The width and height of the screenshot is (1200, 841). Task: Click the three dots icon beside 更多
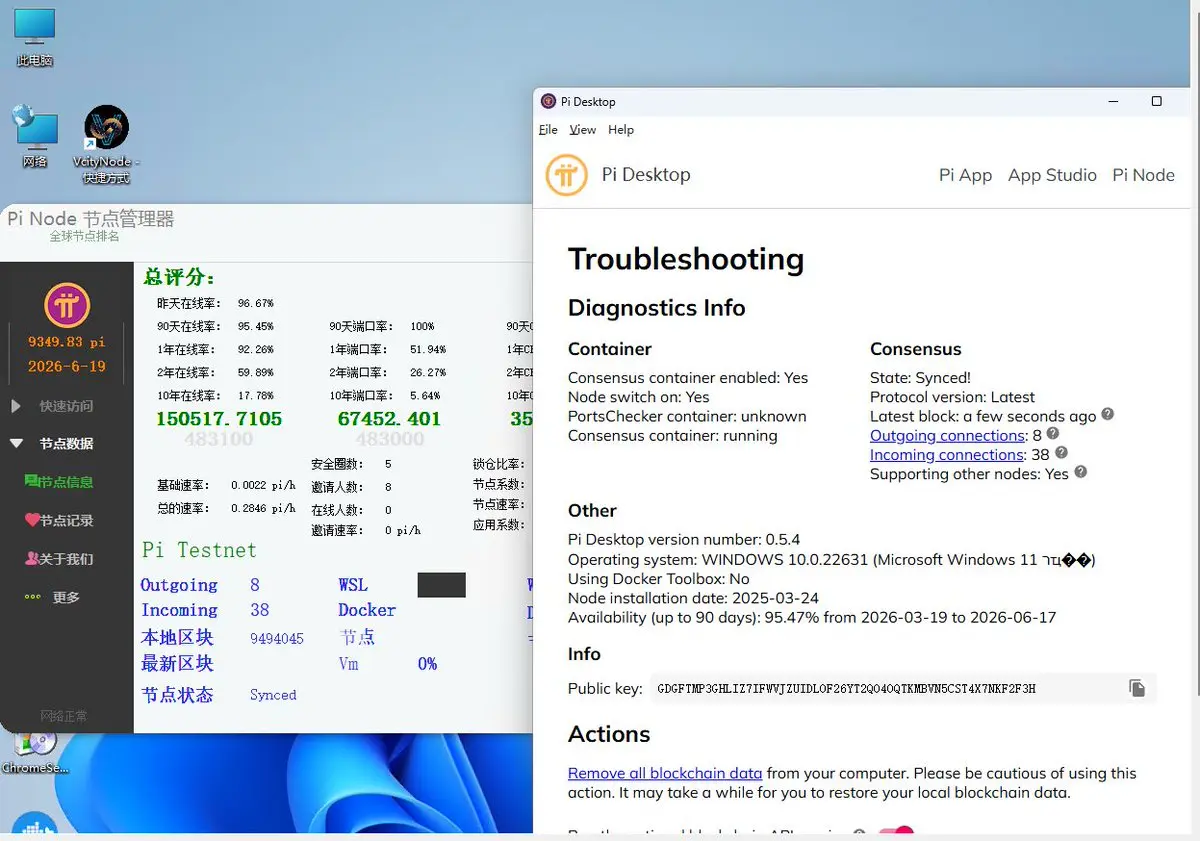click(32, 597)
